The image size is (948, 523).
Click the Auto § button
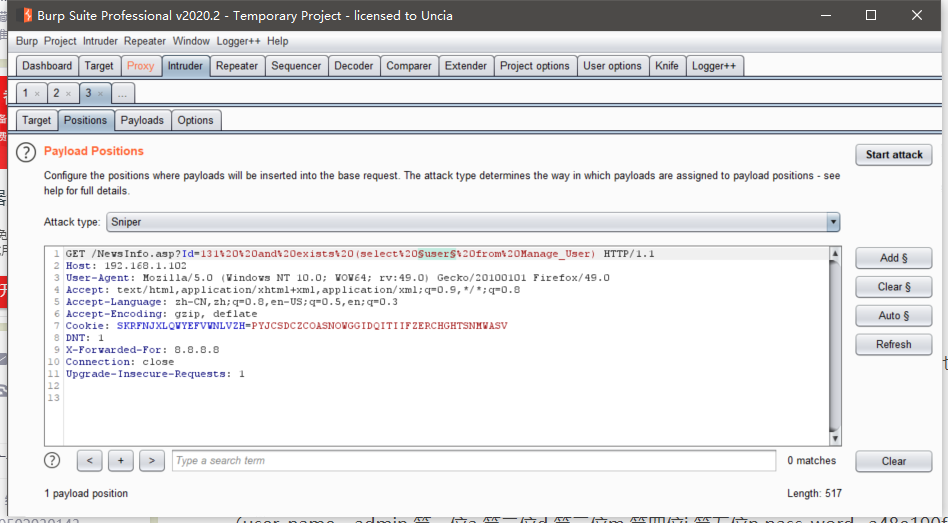[894, 316]
